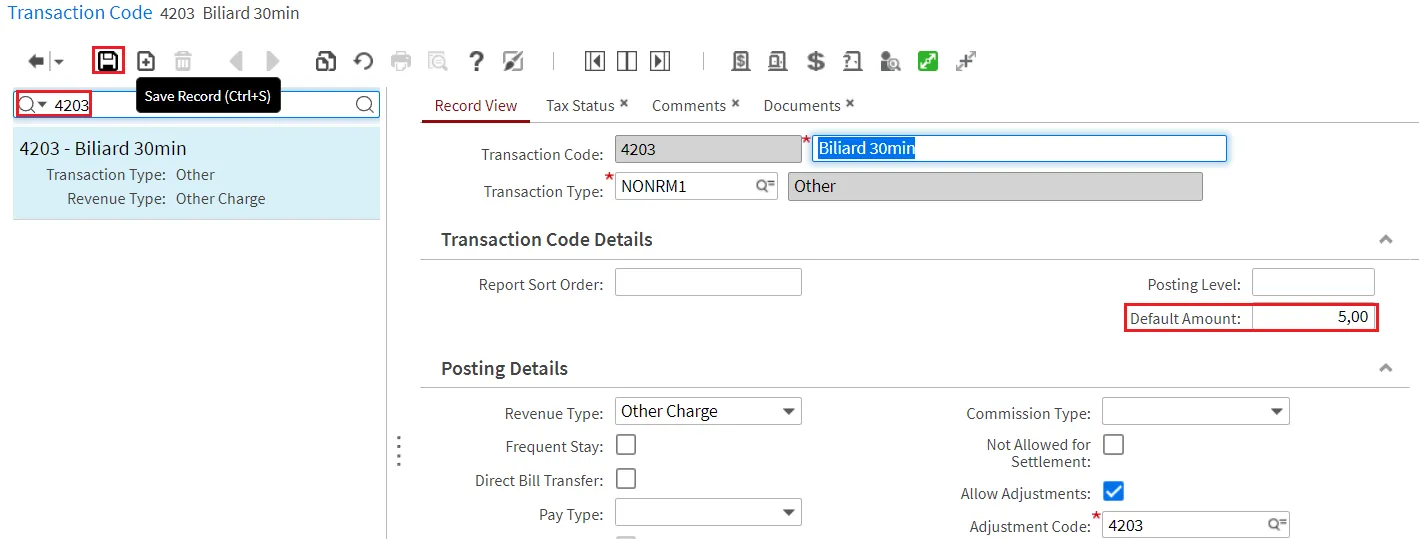1419x539 pixels.
Task: Click the copy record icon
Action: point(326,61)
